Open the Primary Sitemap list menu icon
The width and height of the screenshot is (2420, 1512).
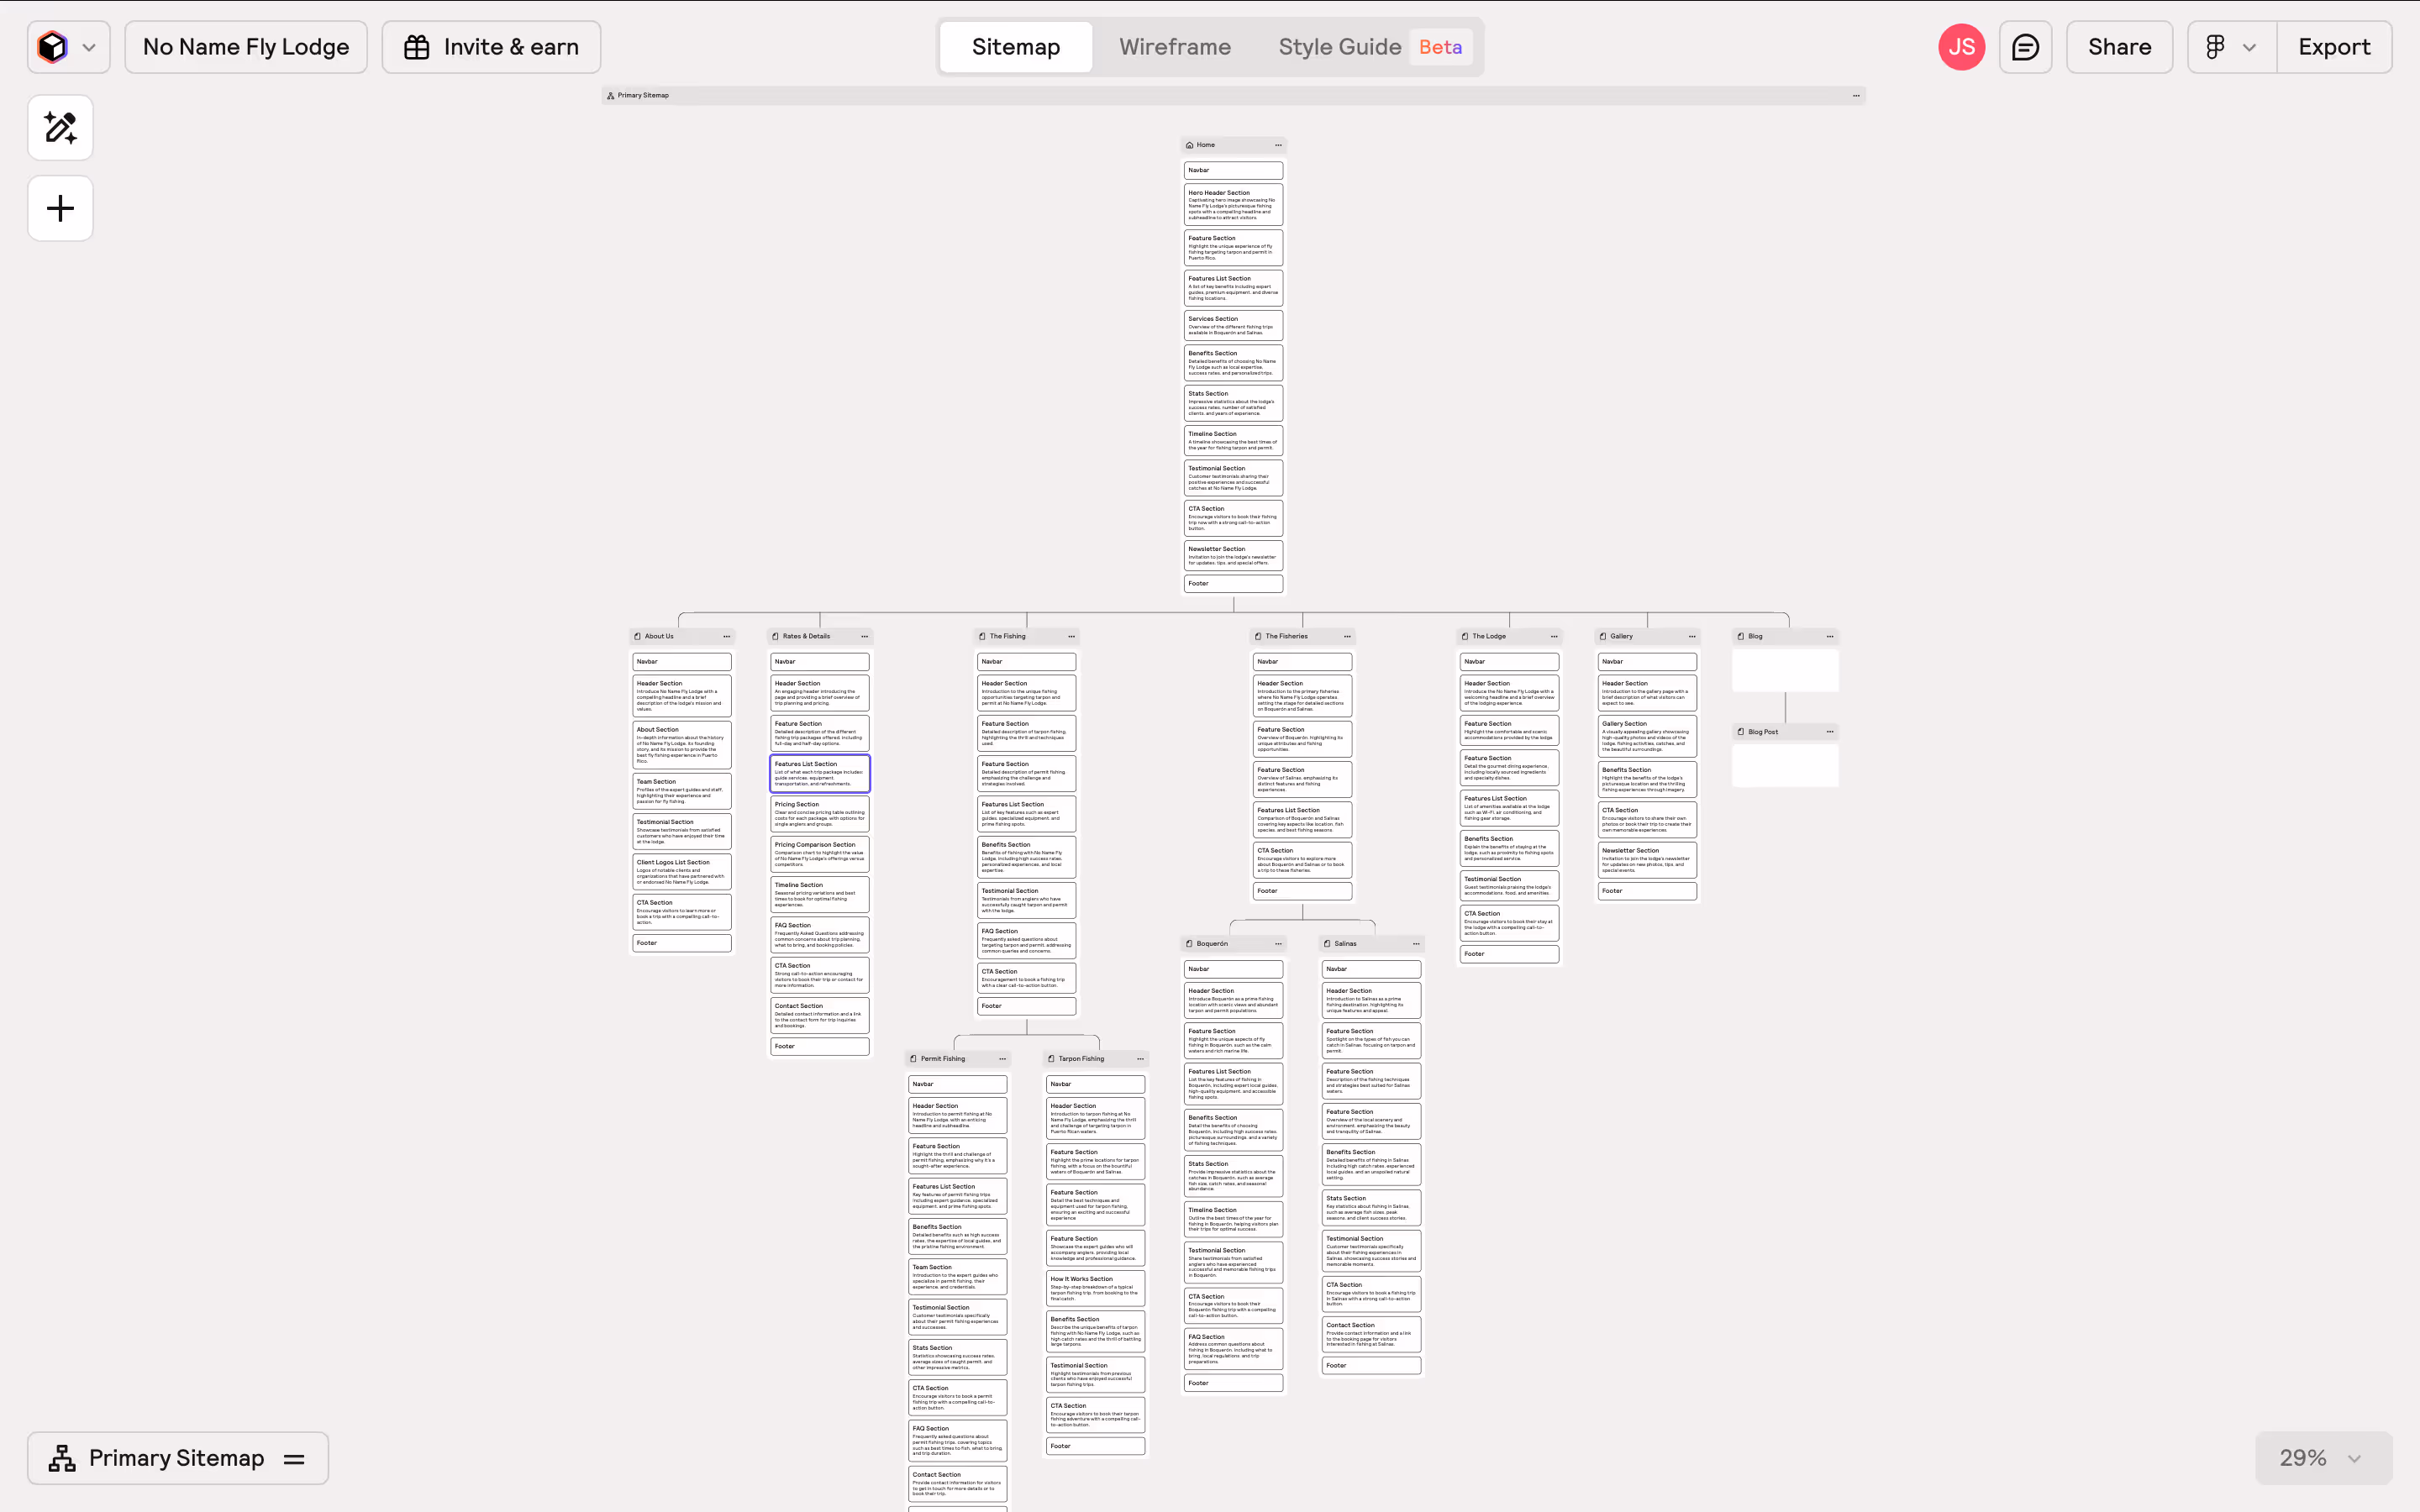pyautogui.click(x=294, y=1459)
